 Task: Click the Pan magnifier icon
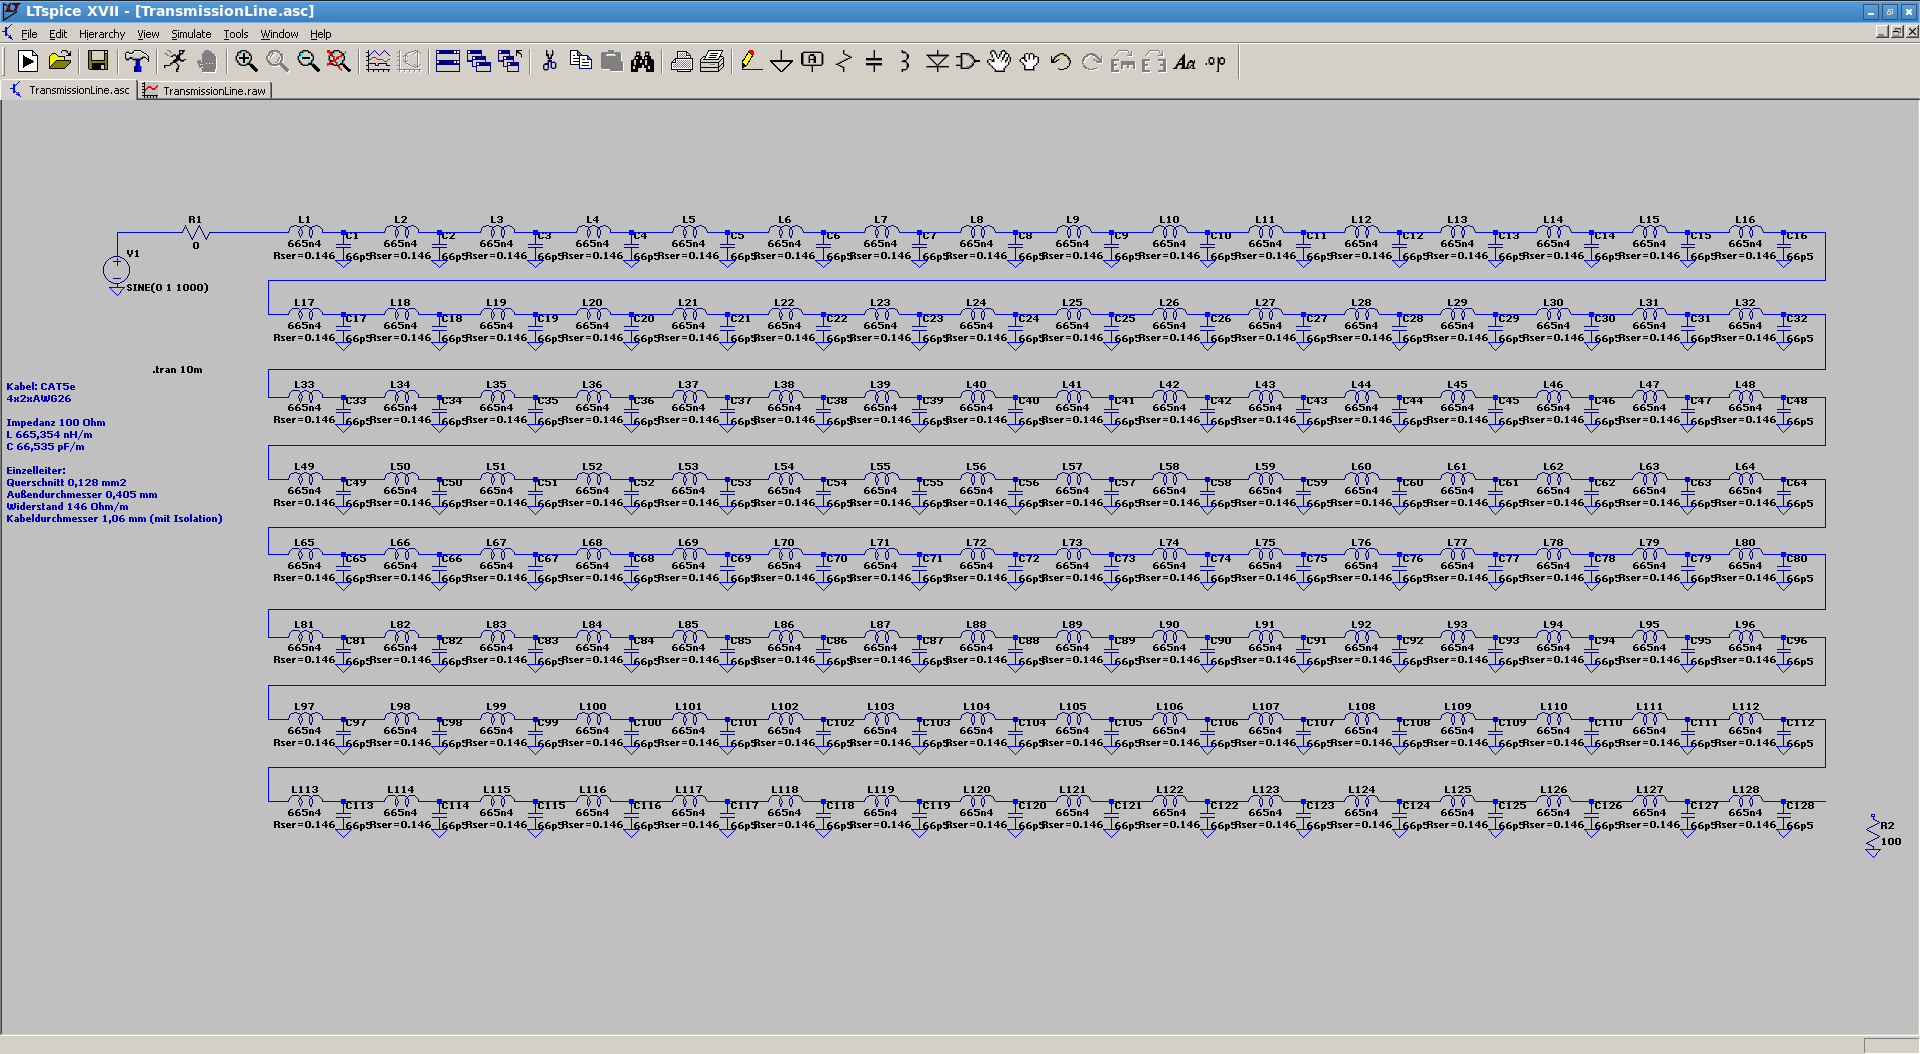point(277,62)
